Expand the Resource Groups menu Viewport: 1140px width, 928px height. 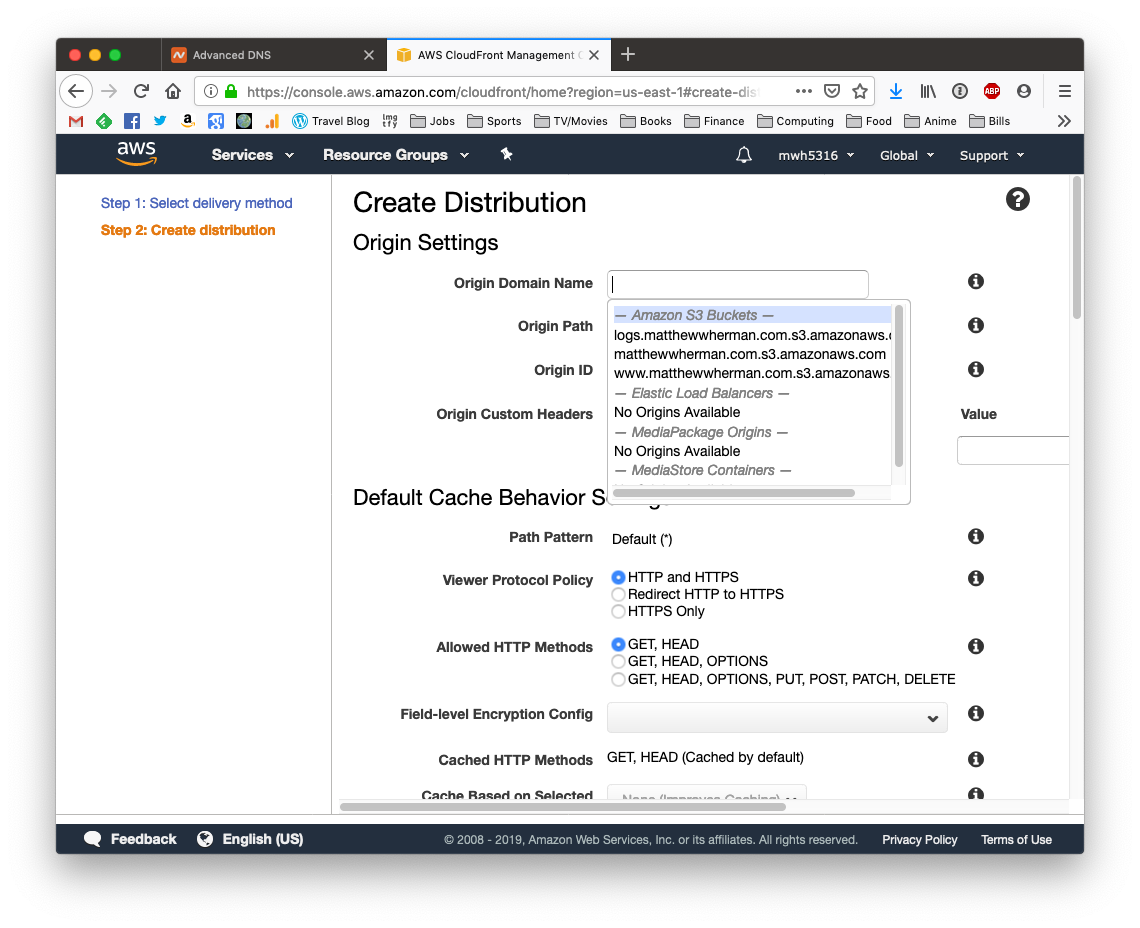tap(396, 155)
